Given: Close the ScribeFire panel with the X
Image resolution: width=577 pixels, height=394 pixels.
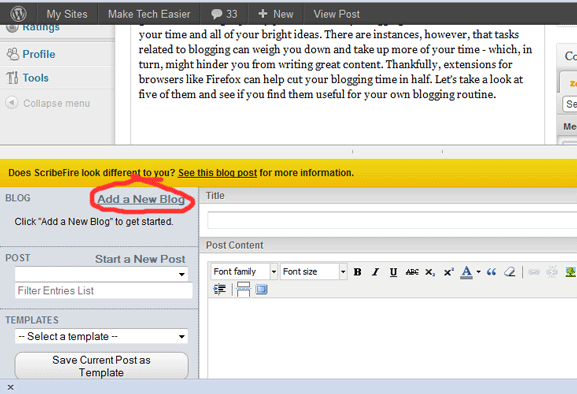Looking at the screenshot, I should click(x=10, y=387).
